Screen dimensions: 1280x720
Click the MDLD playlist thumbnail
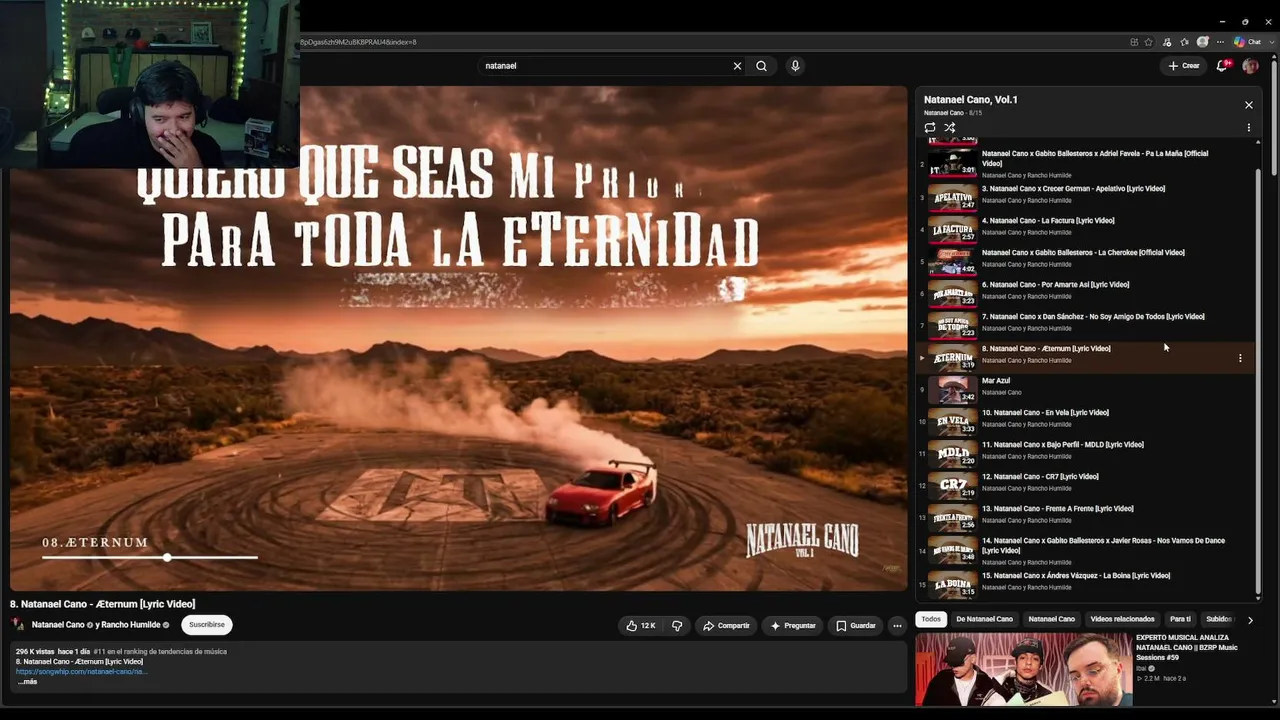[953, 453]
